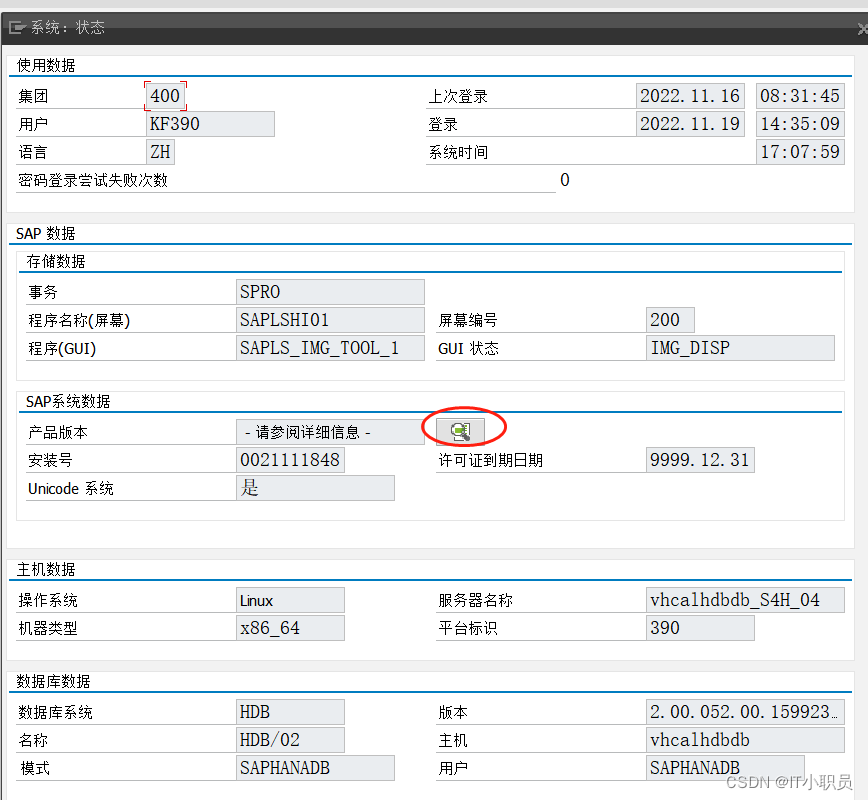Select the 事务 field SPRO
Image resolution: width=868 pixels, height=800 pixels.
tap(330, 292)
